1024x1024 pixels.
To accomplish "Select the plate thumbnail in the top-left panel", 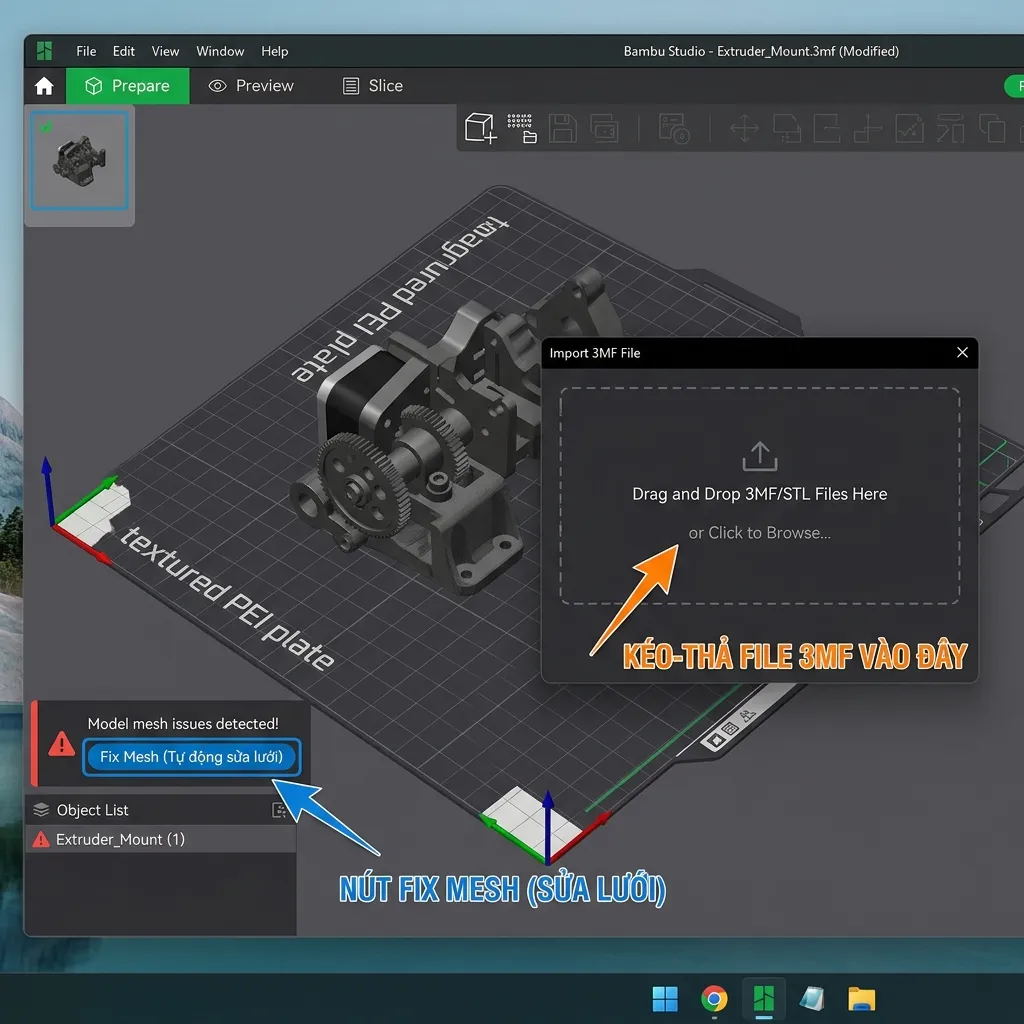I will [80, 161].
